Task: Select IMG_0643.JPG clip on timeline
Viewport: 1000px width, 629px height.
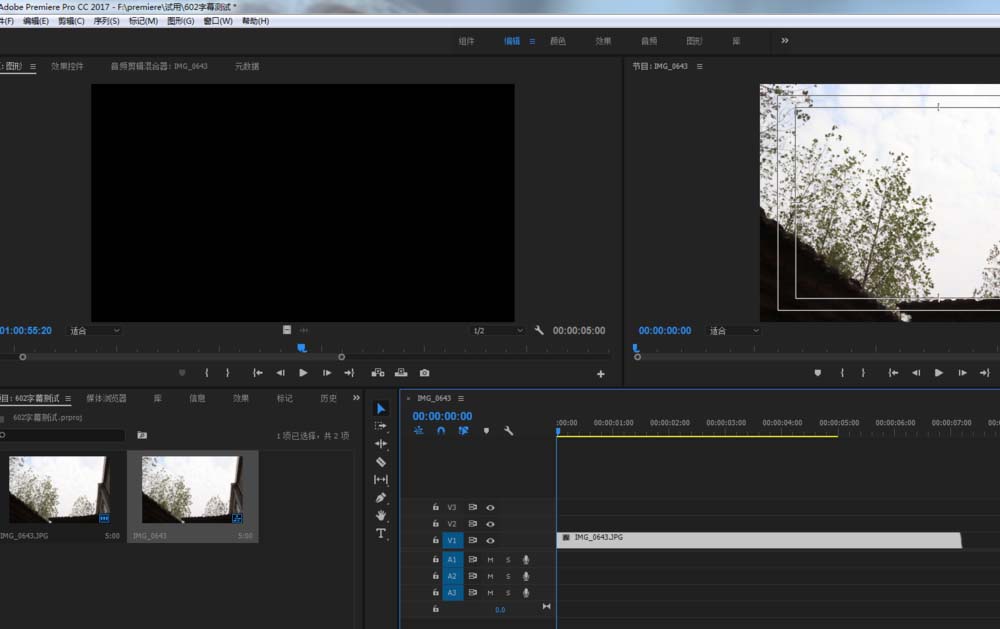Action: pos(758,540)
